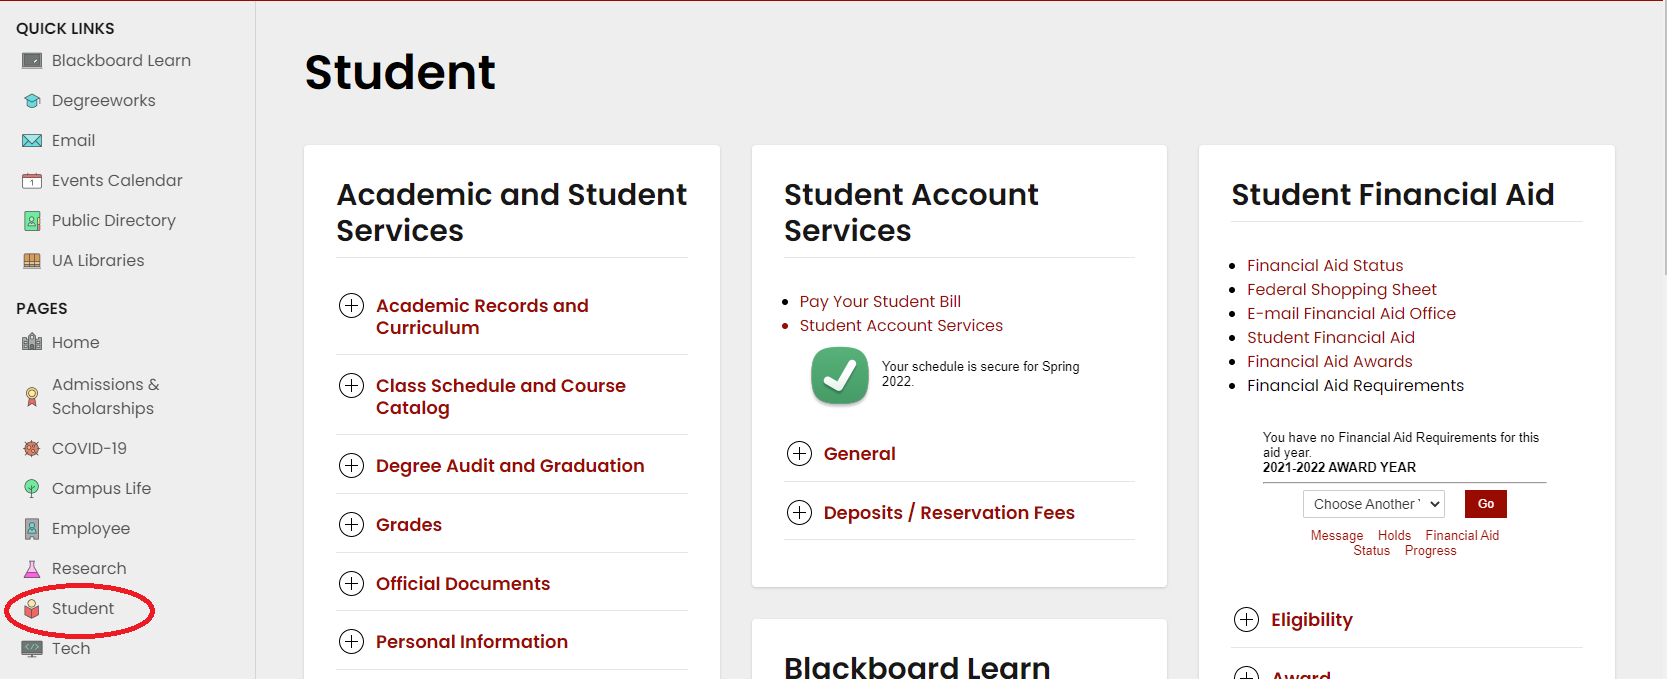Go to Admissions & Scholarships page
The width and height of the screenshot is (1667, 679).
[x=104, y=396]
